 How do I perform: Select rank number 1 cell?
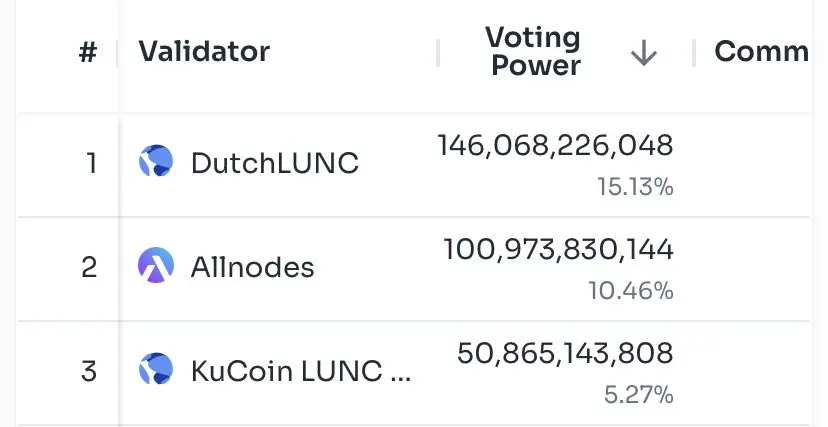(91, 163)
